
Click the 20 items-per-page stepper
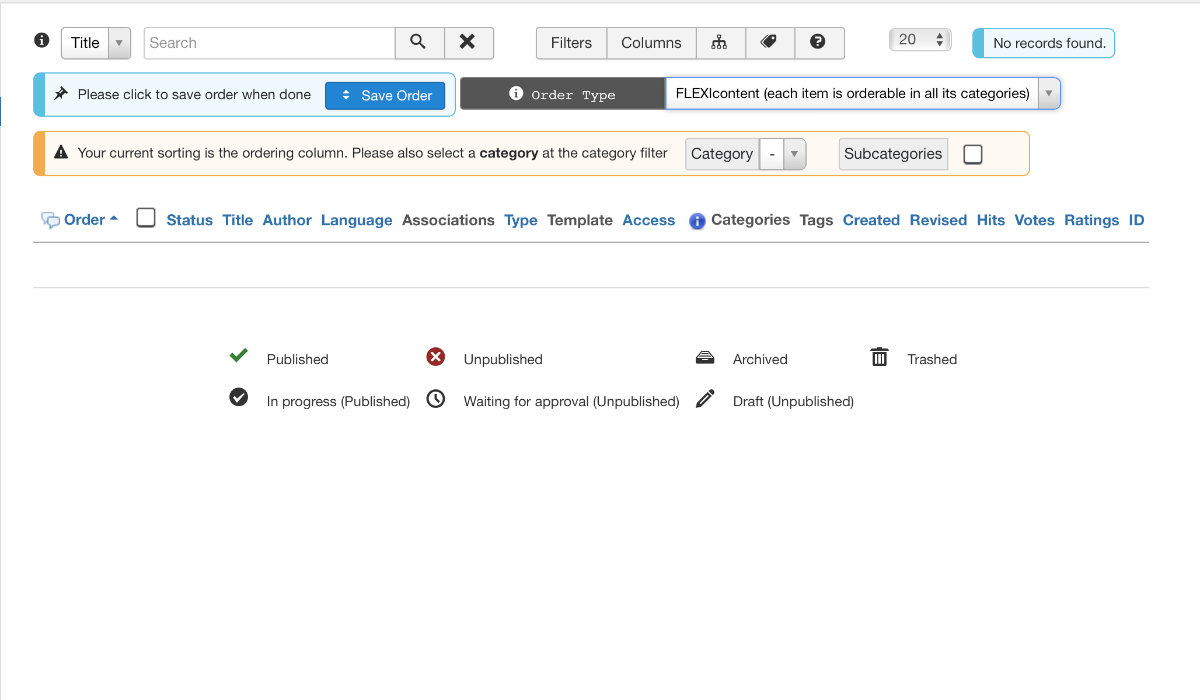coord(919,40)
